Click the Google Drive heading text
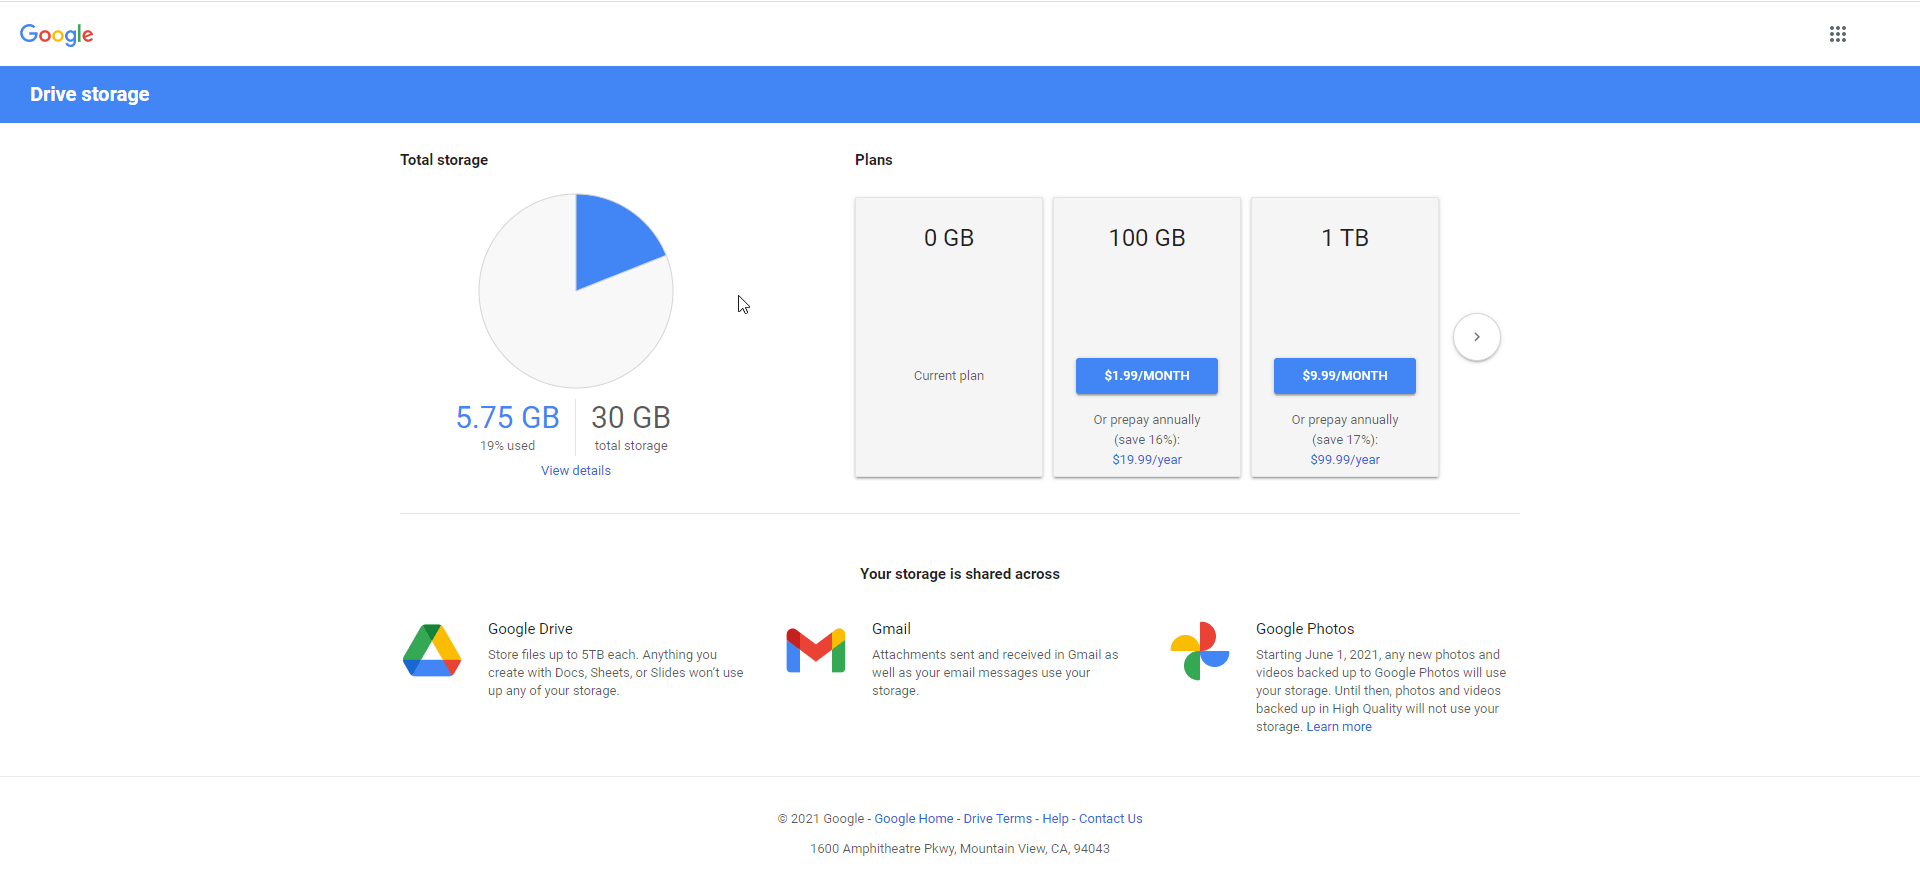 530,629
